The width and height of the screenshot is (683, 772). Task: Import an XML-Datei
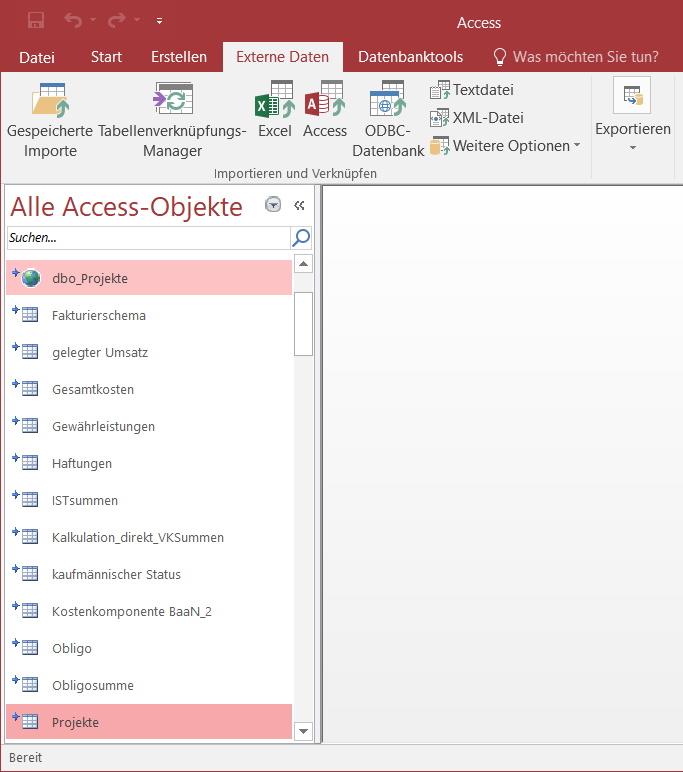[477, 118]
